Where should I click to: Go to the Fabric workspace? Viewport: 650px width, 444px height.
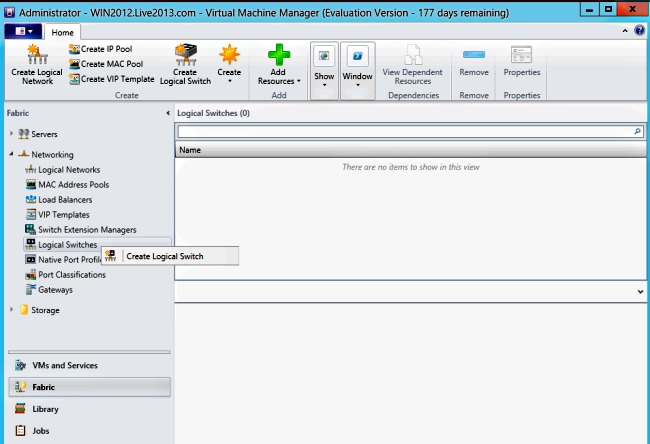click(90, 387)
